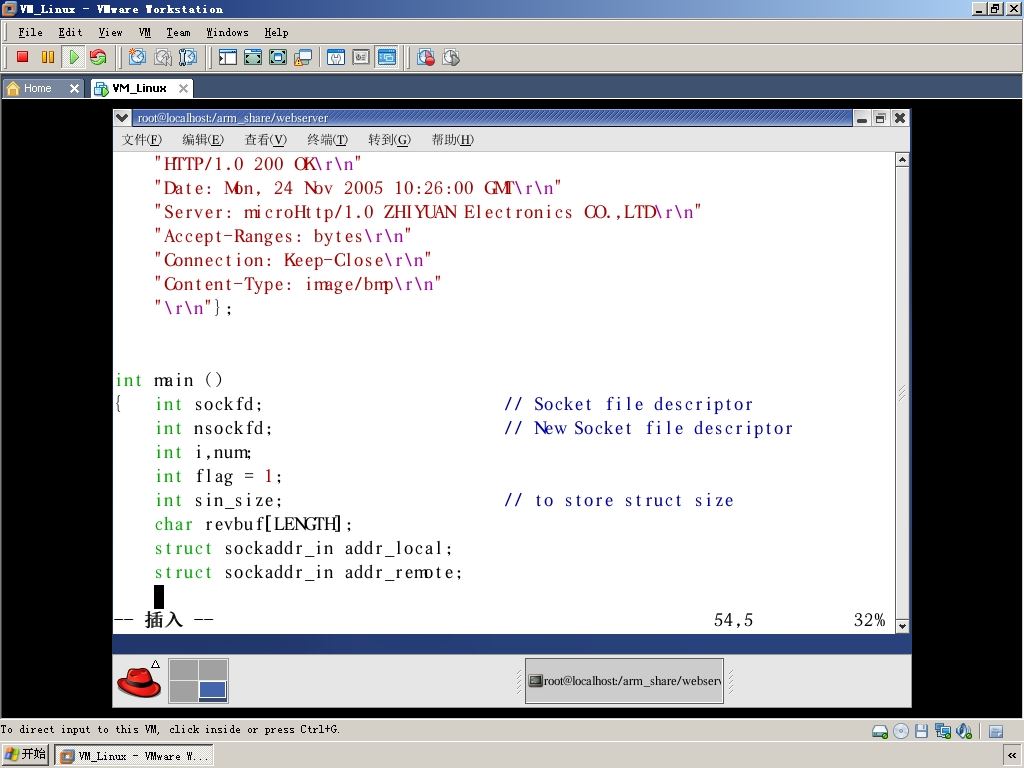The image size is (1024, 768).
Task: Click VM_Linux VMware taskbar button
Action: tap(134, 756)
